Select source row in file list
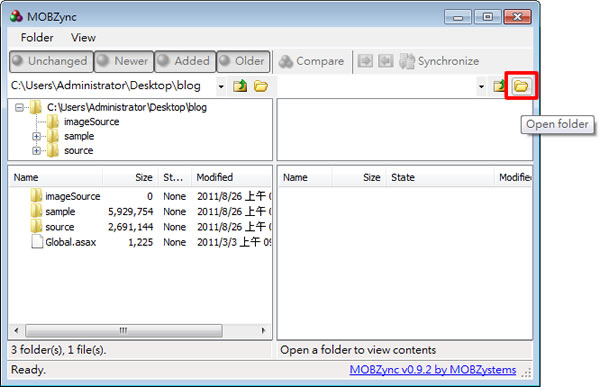 click(140, 227)
